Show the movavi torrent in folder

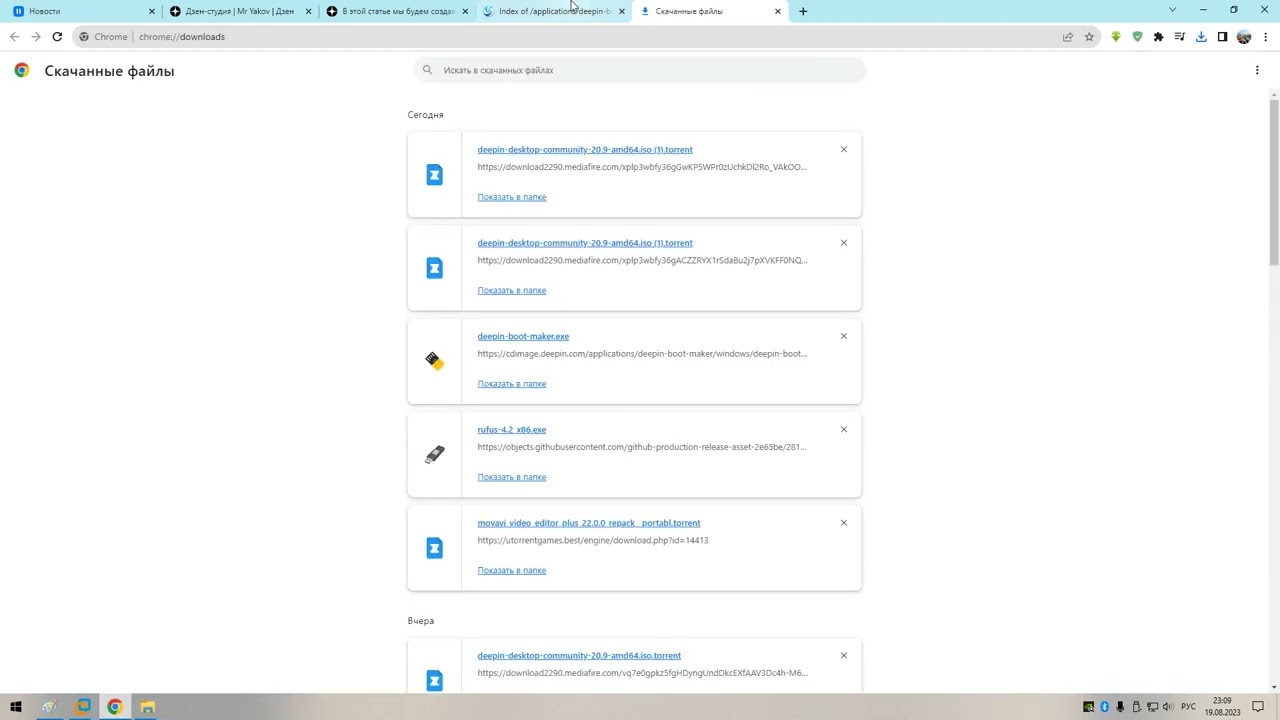(x=512, y=570)
